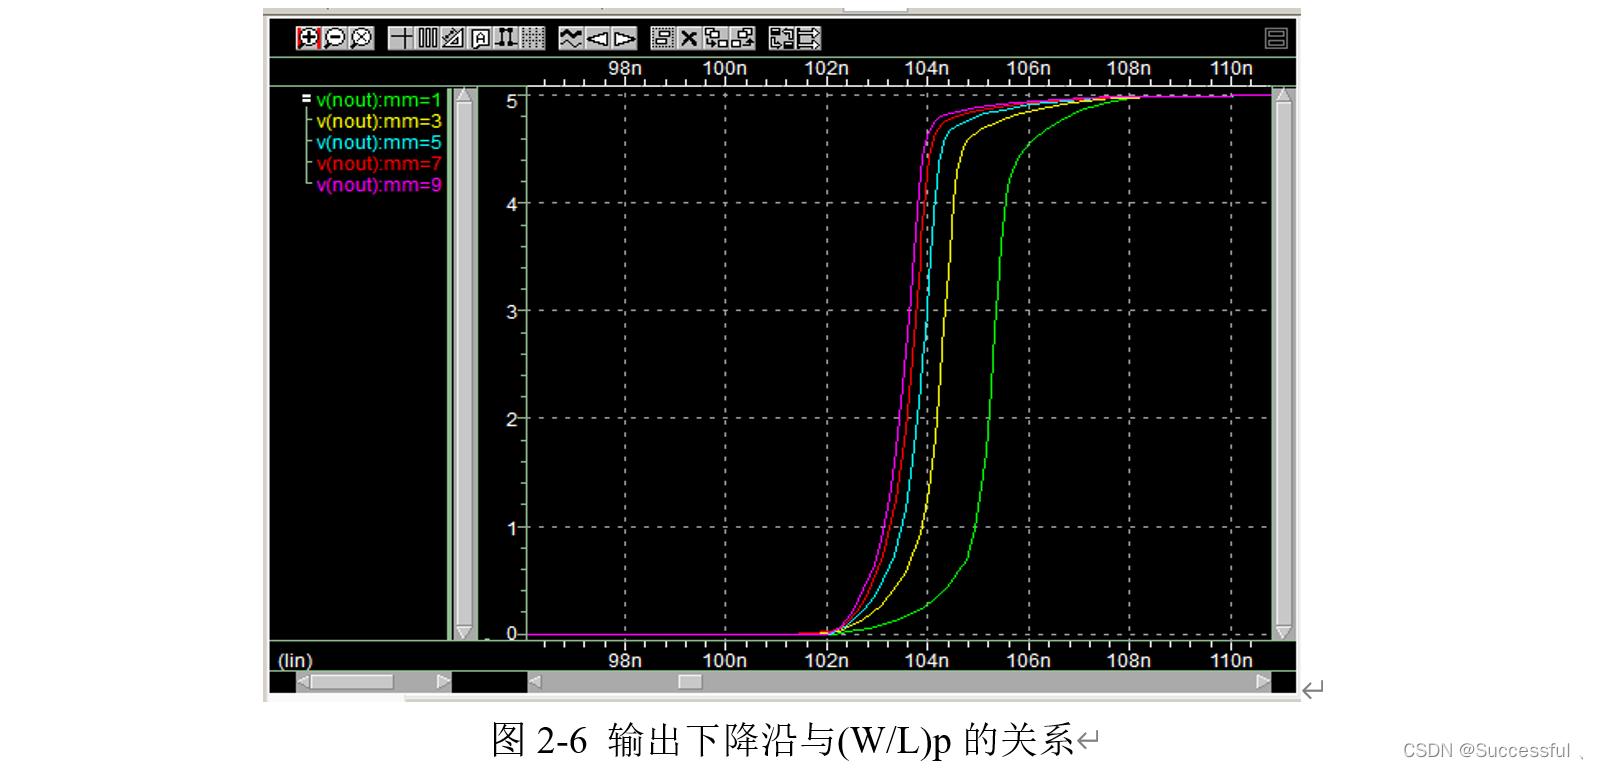Click the y-axis value 5
The image size is (1598, 769).
click(x=512, y=102)
